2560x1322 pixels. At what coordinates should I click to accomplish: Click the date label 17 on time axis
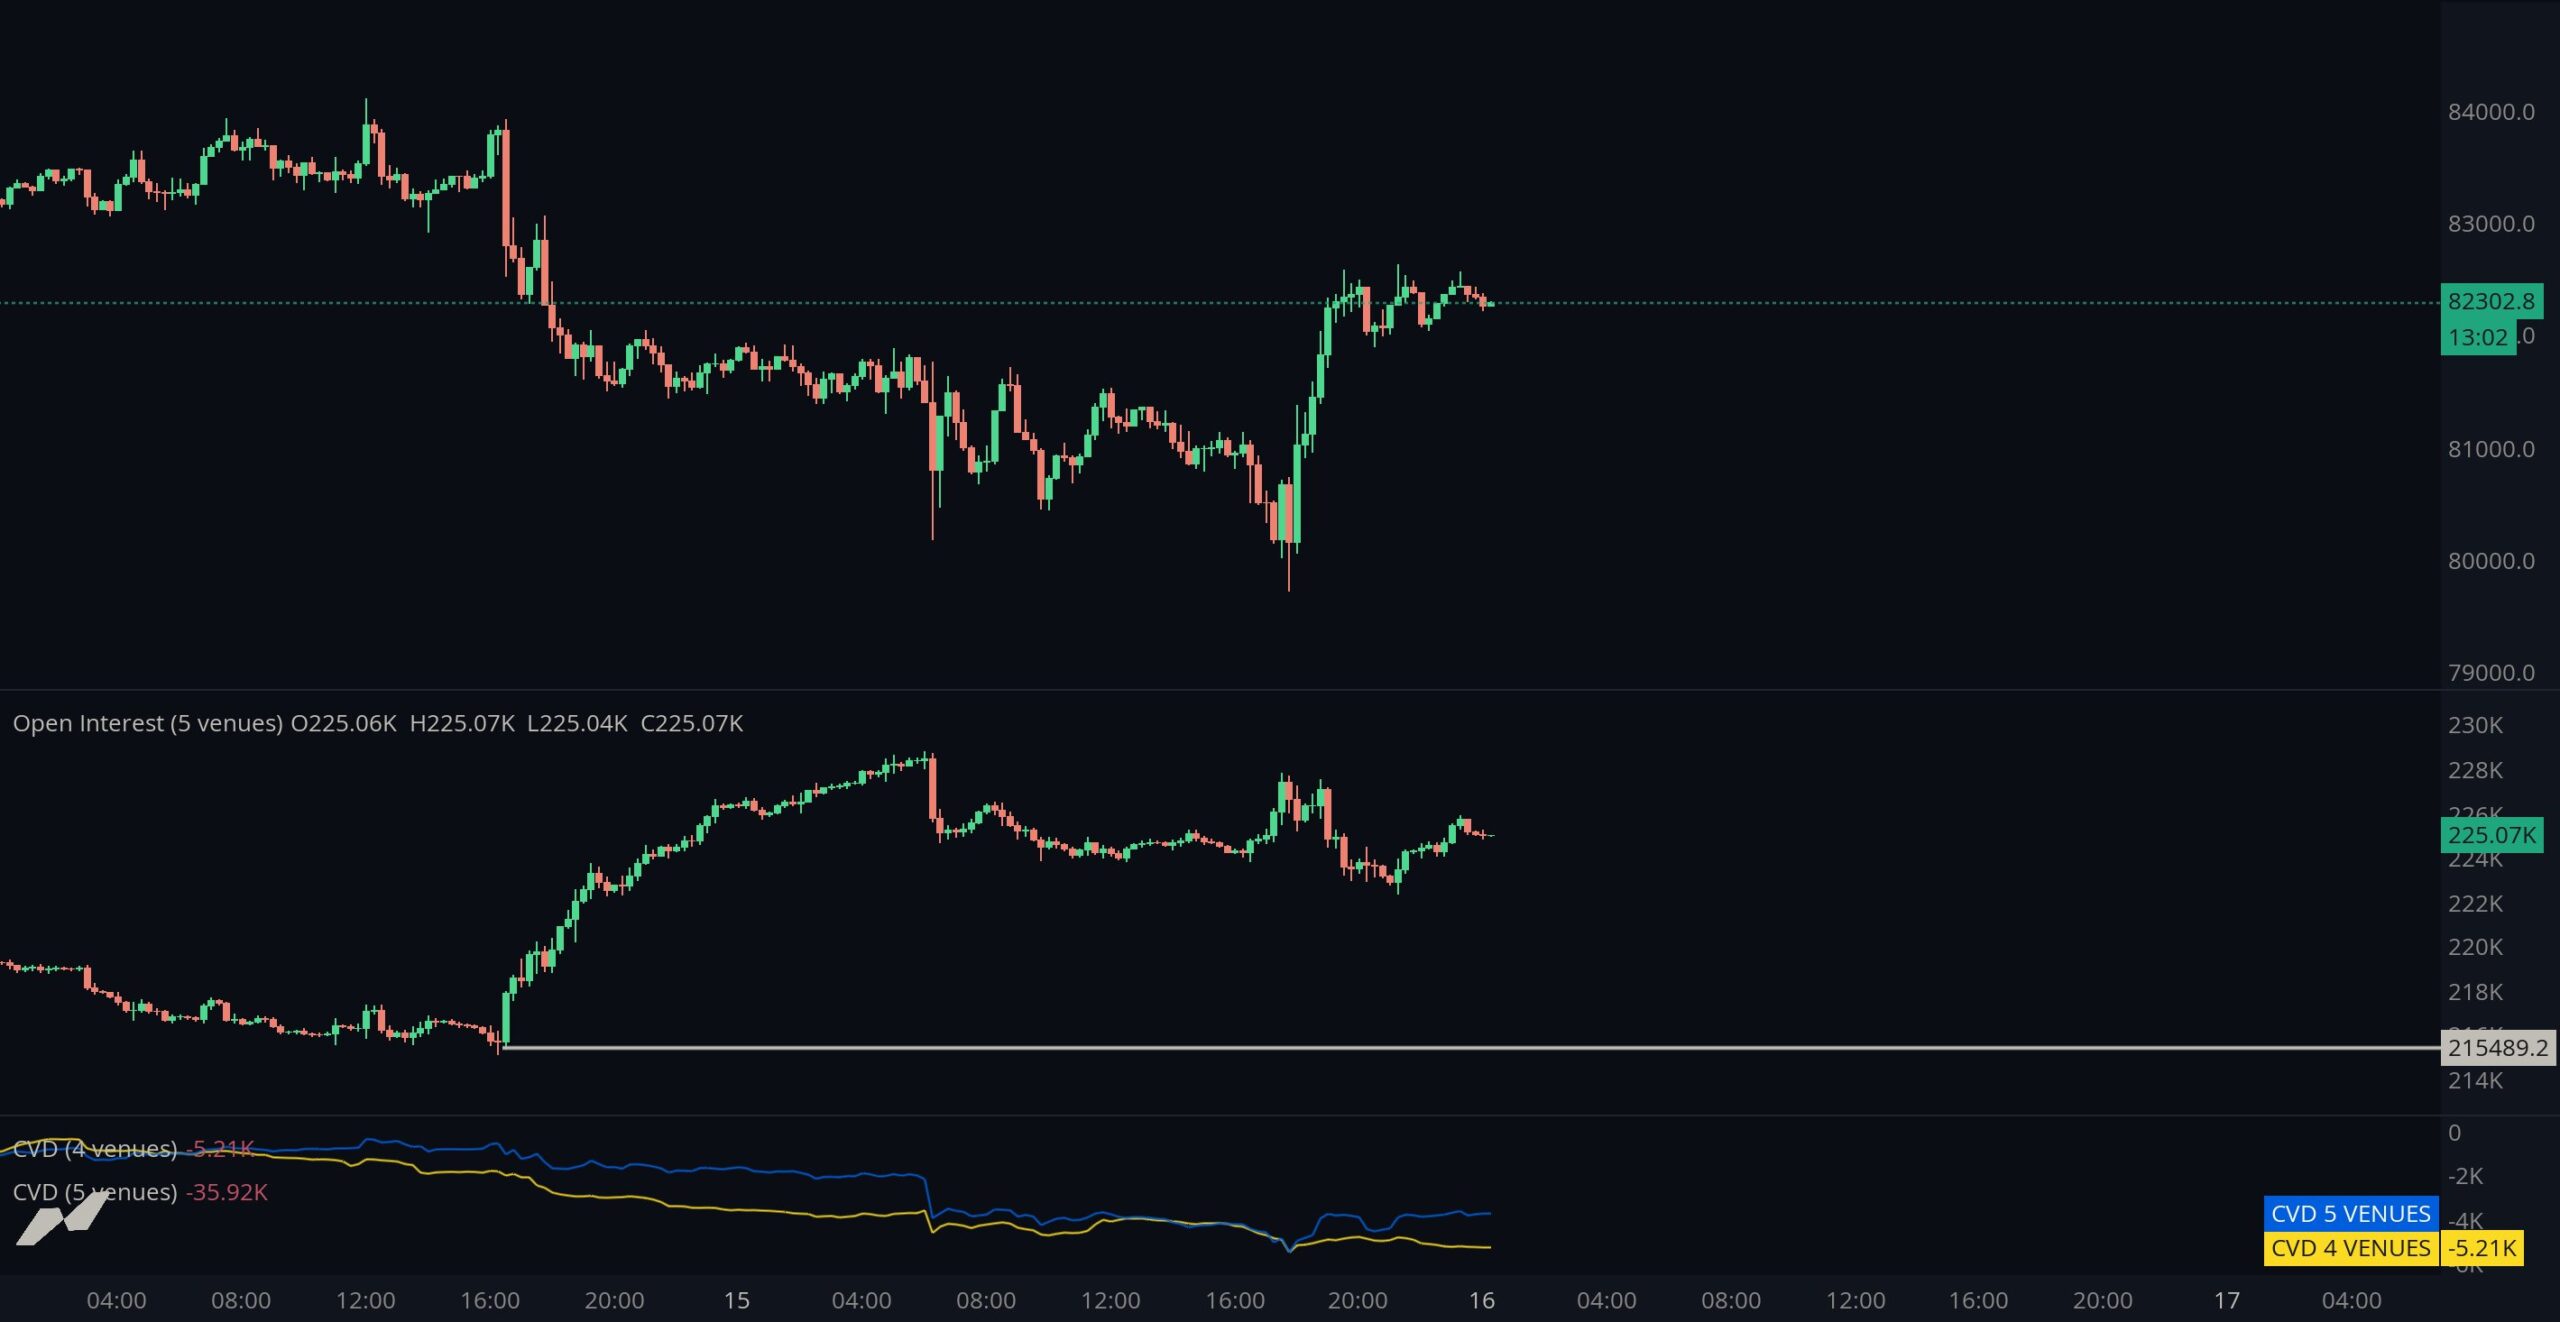tap(2226, 1300)
